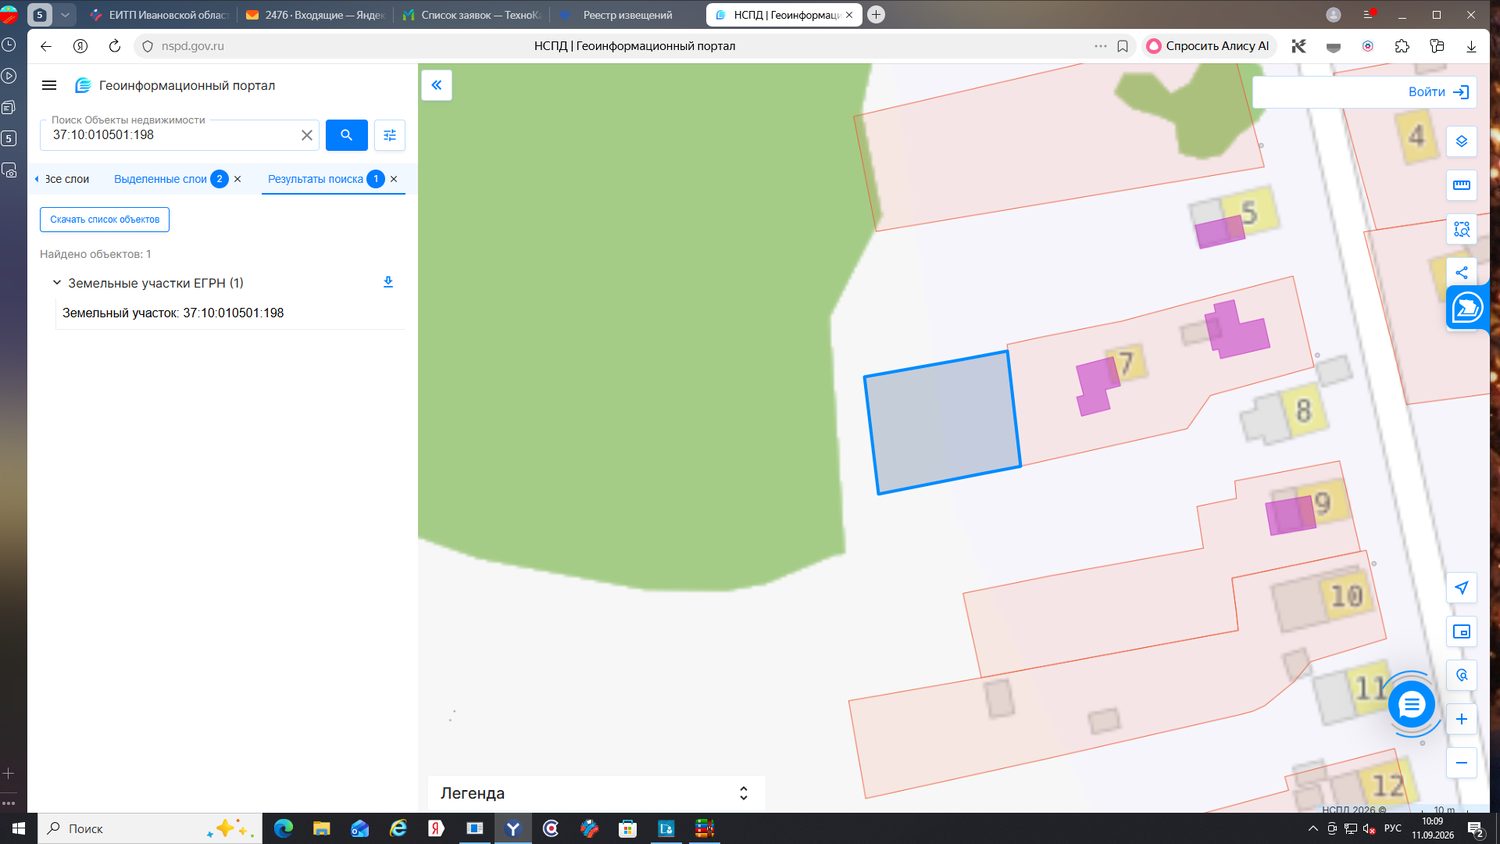Image resolution: width=1500 pixels, height=844 pixels.
Task: Open browser downloads icon
Action: (x=1471, y=46)
